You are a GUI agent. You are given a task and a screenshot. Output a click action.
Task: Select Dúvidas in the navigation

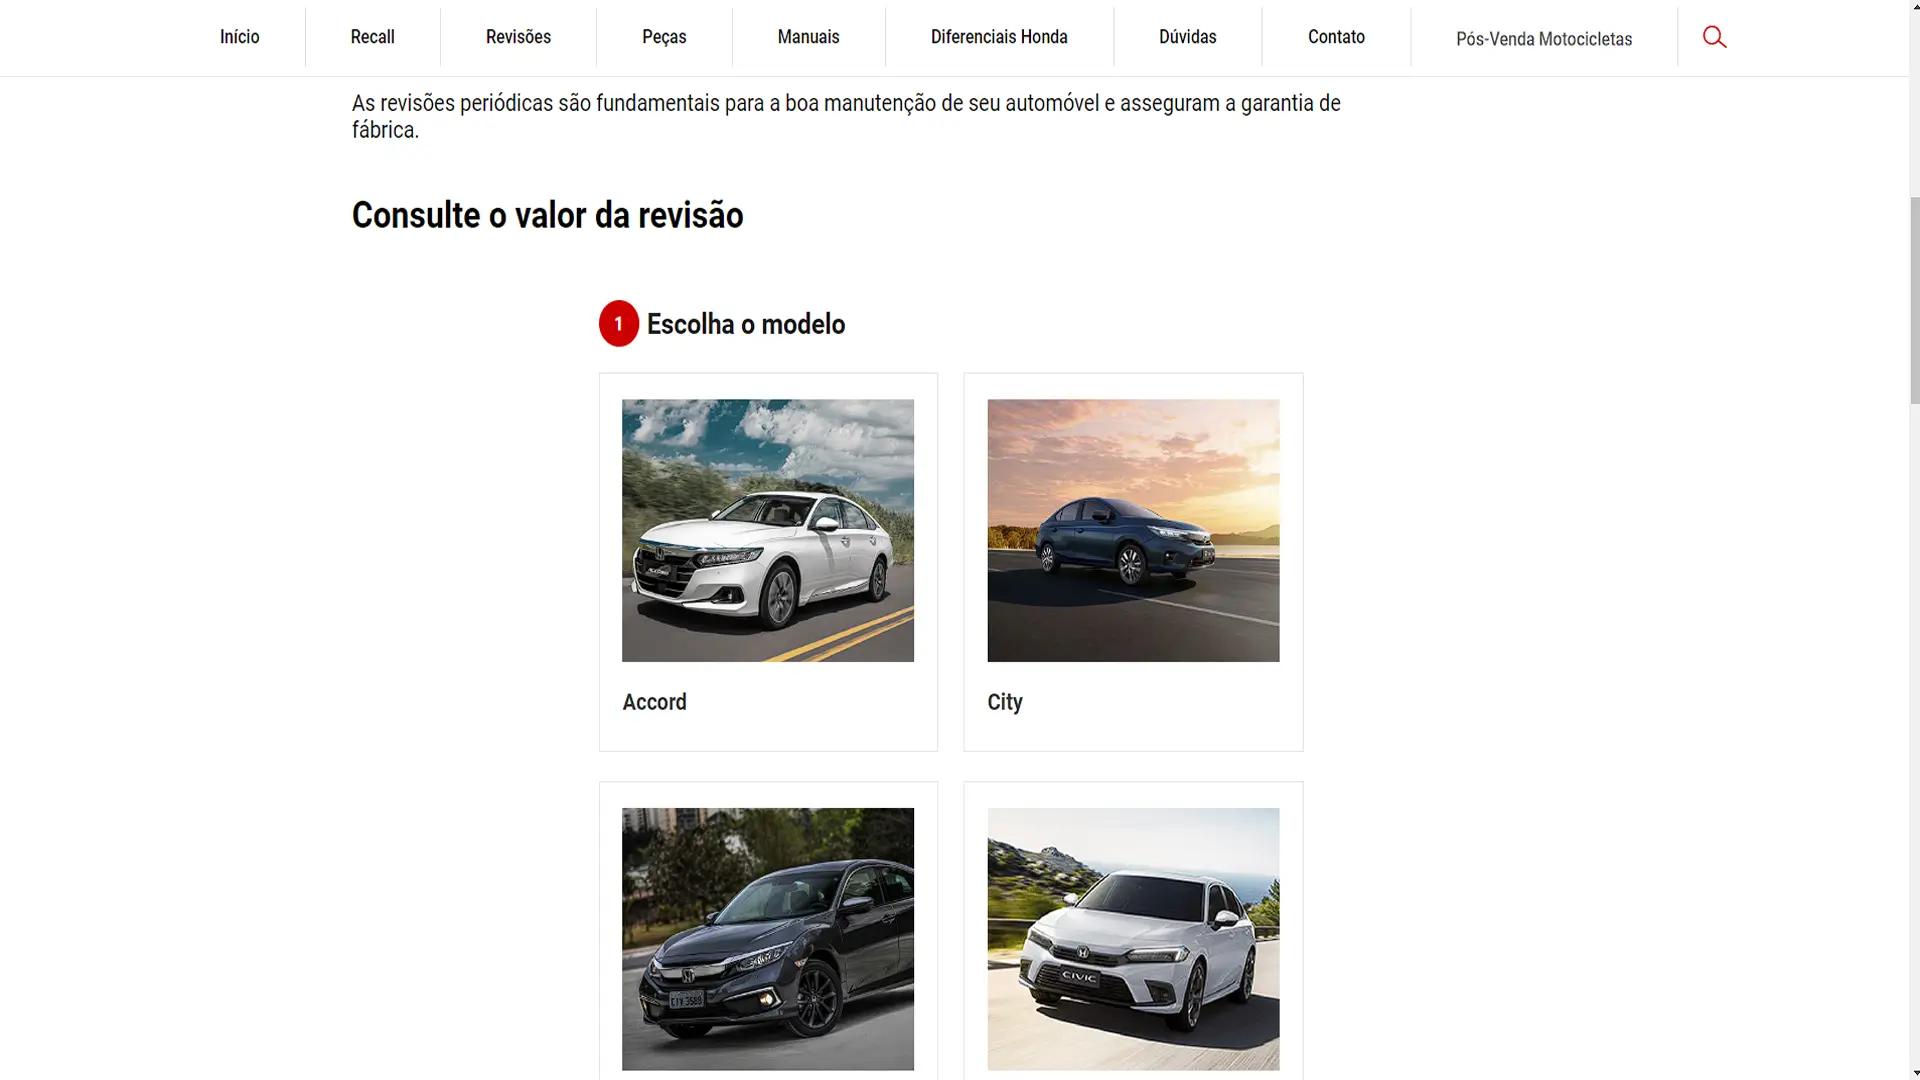(1187, 37)
